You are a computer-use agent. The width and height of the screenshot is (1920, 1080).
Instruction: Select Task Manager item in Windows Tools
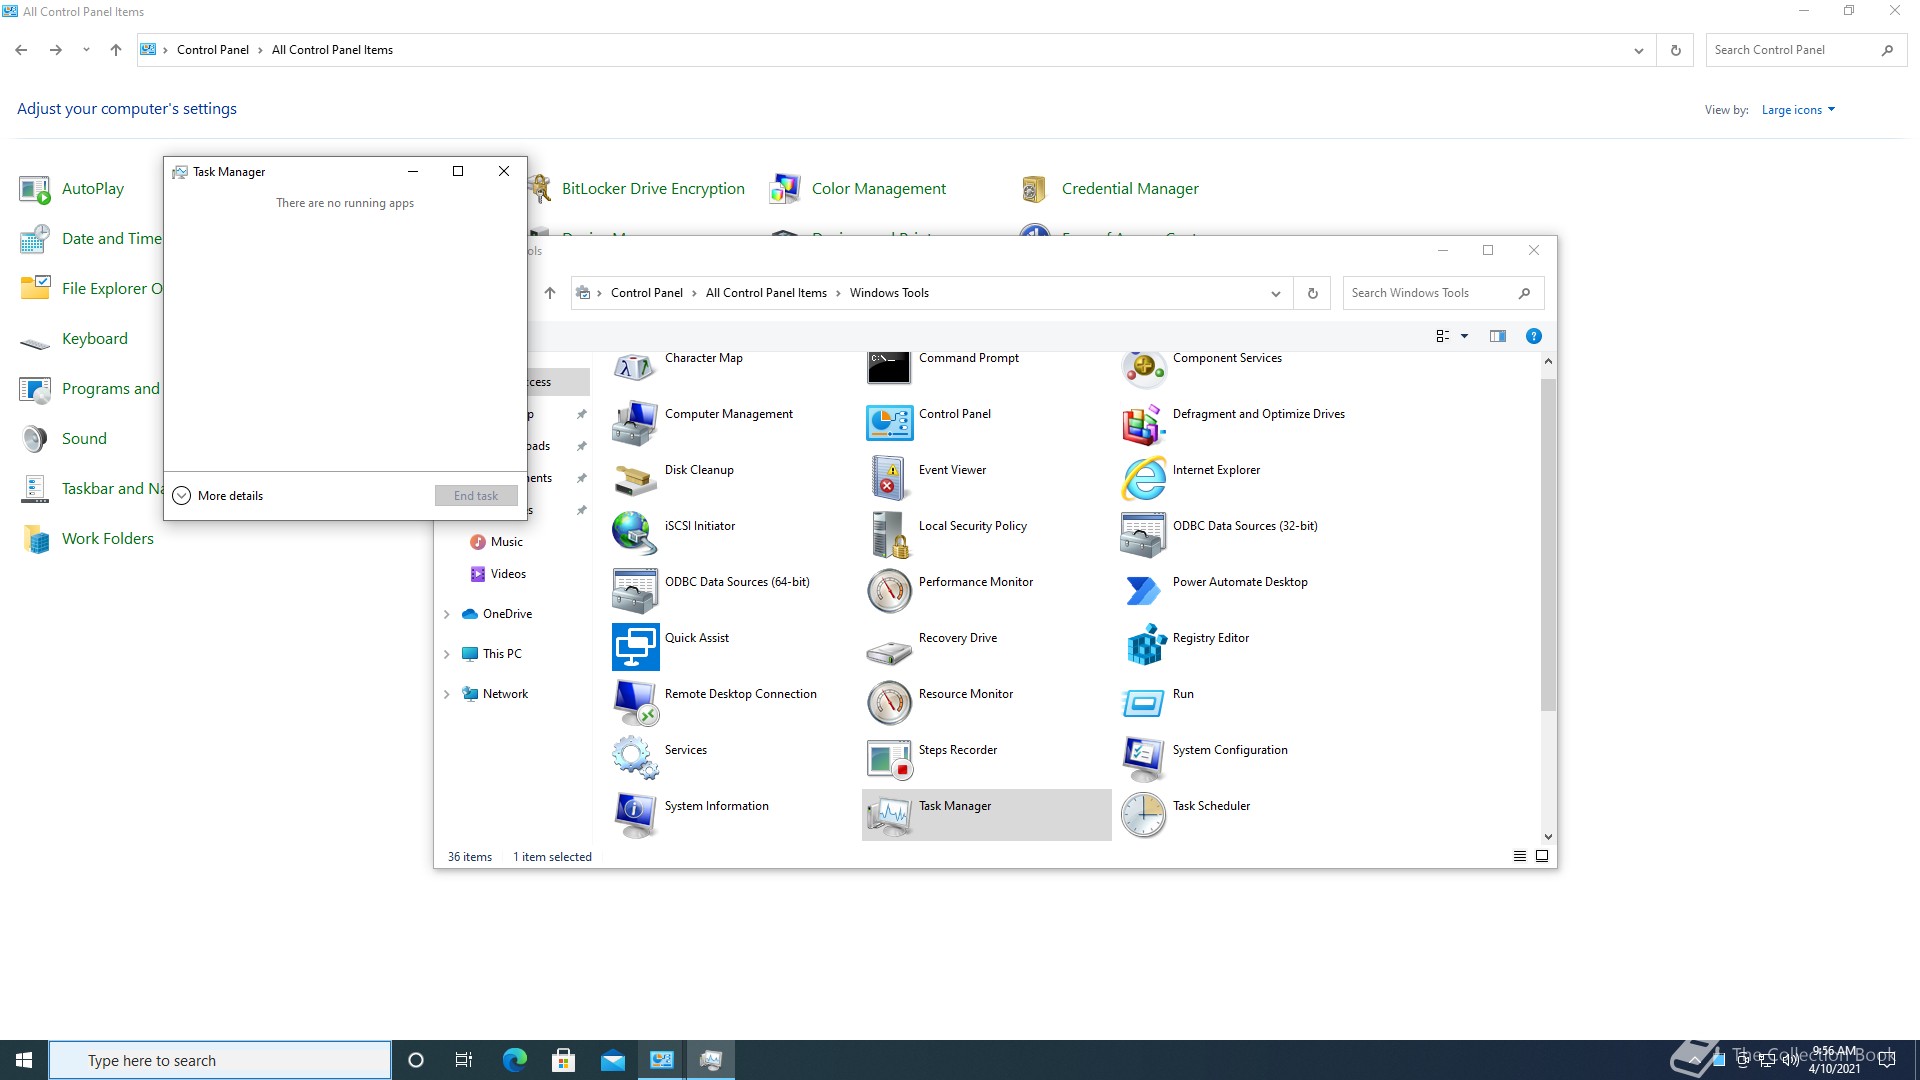tap(987, 814)
